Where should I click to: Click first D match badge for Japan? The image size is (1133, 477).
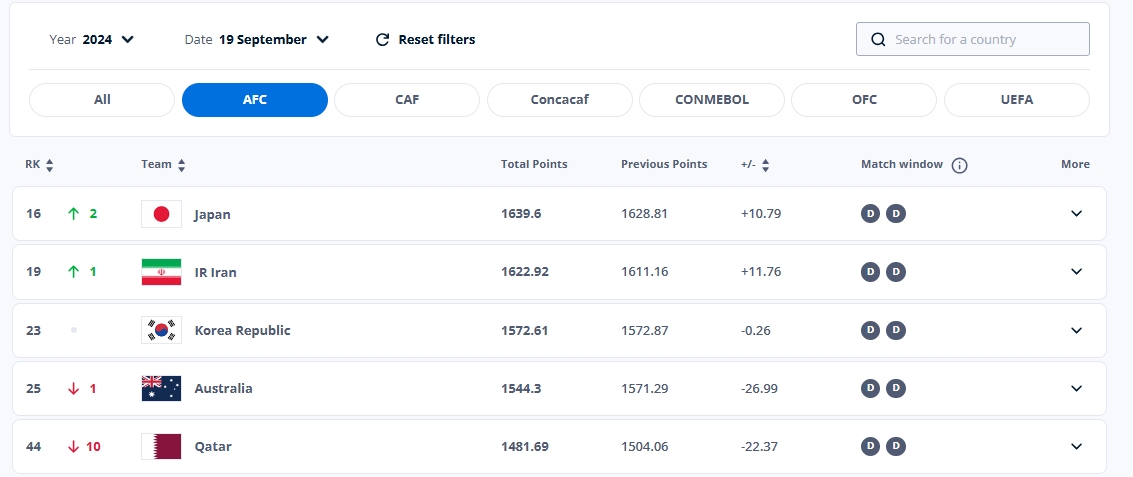(871, 213)
